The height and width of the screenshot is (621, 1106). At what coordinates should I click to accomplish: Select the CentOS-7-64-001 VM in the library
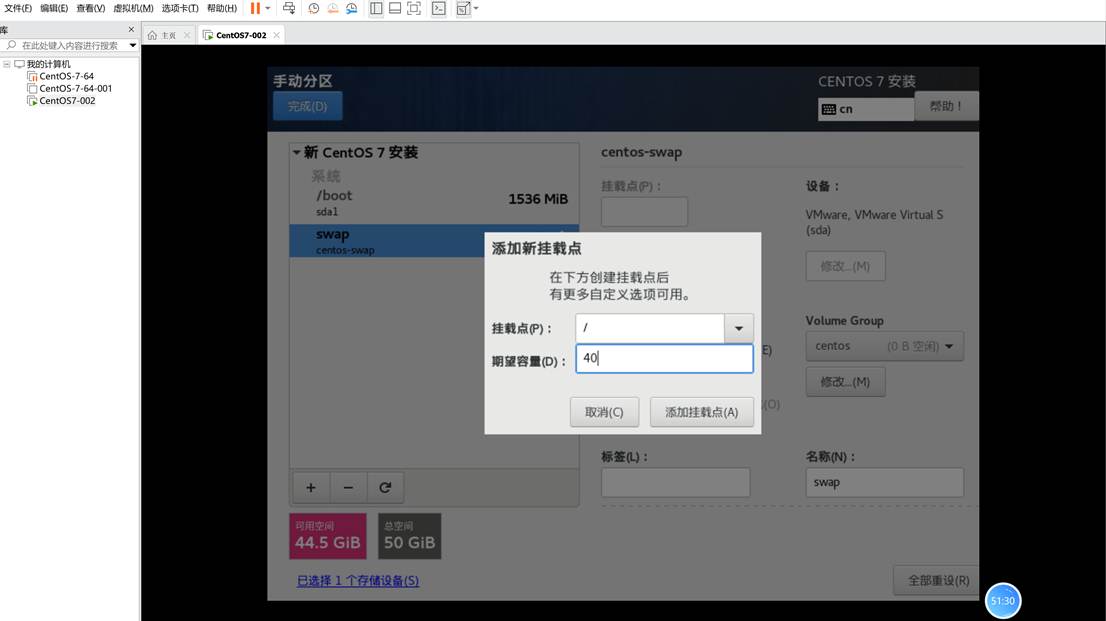[75, 88]
